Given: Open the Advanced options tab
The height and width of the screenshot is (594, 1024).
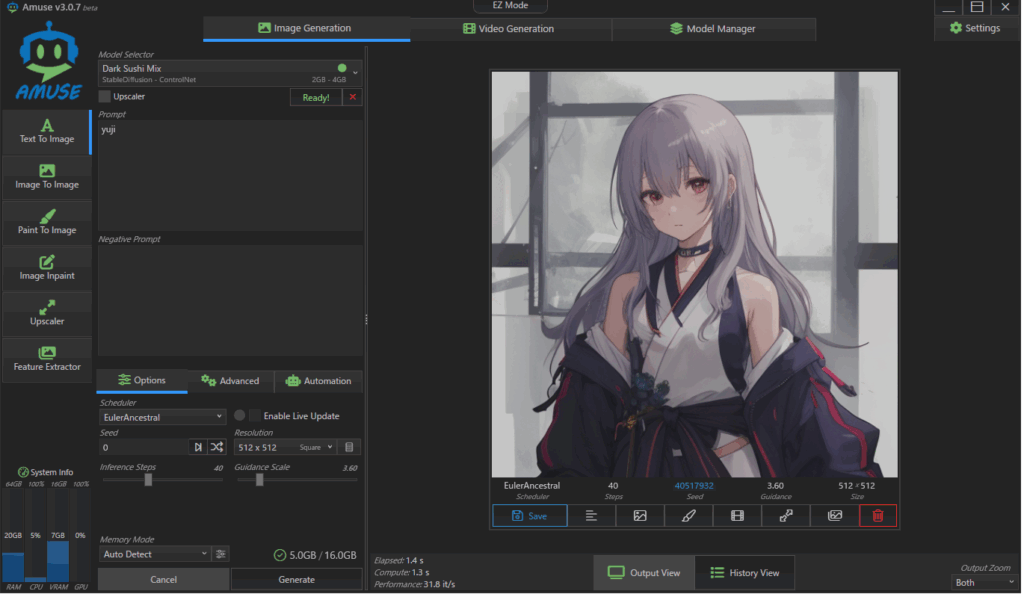Looking at the screenshot, I should pyautogui.click(x=230, y=381).
